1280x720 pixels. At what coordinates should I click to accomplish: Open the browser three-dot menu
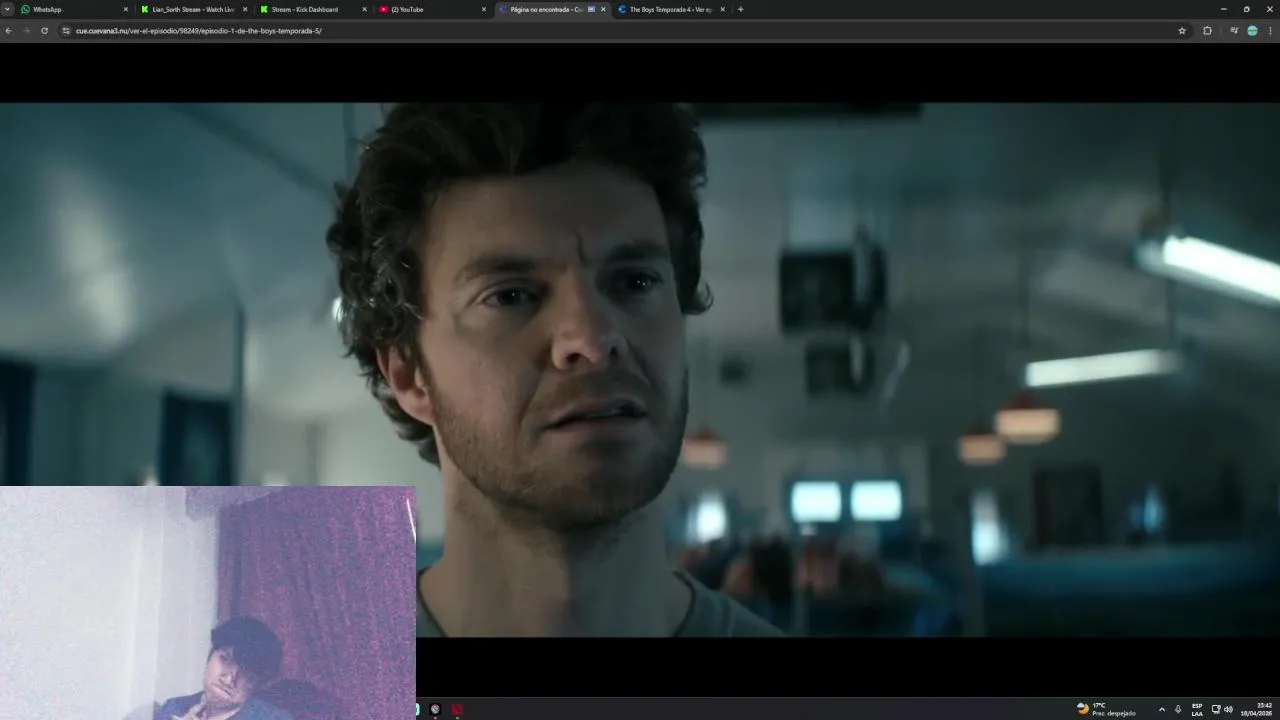pyautogui.click(x=1270, y=31)
